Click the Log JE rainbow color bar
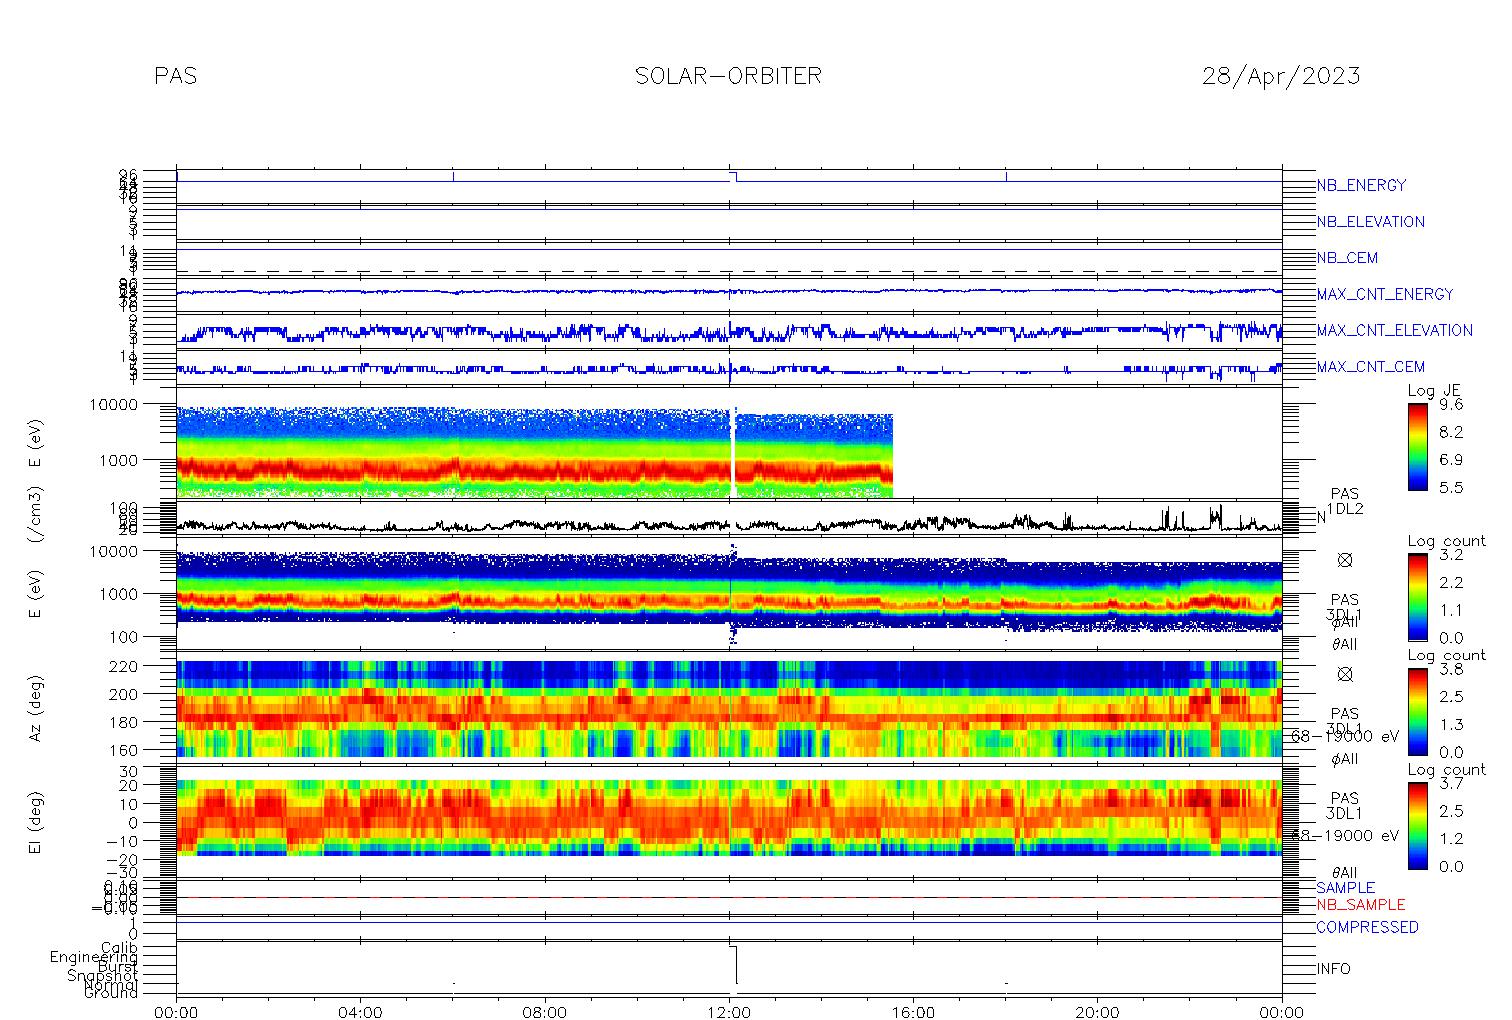Screen dimensions: 1512x1020 [x=1418, y=447]
